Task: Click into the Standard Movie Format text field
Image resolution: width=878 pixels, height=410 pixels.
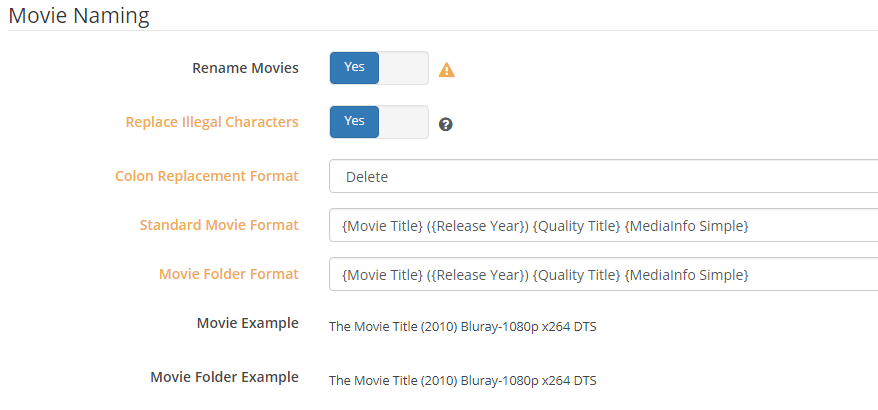Action: click(x=604, y=225)
